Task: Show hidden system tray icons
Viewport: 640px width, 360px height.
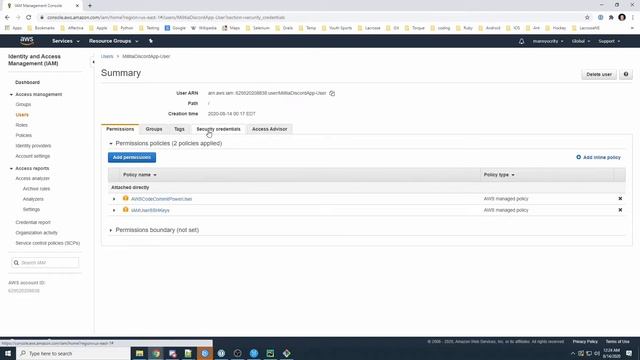Action: (x=573, y=353)
